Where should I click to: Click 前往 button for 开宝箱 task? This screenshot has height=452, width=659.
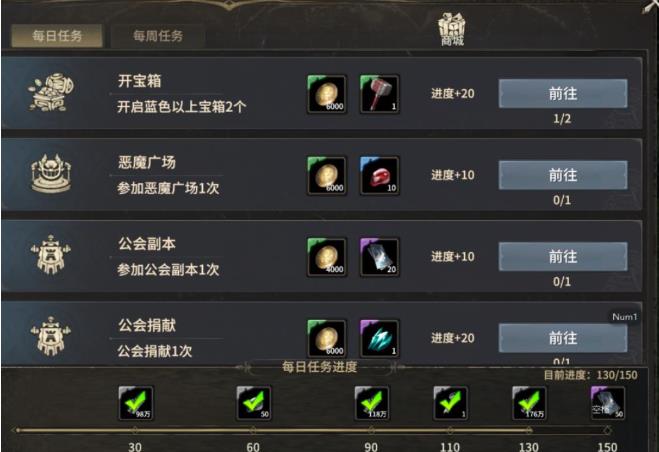(563, 93)
